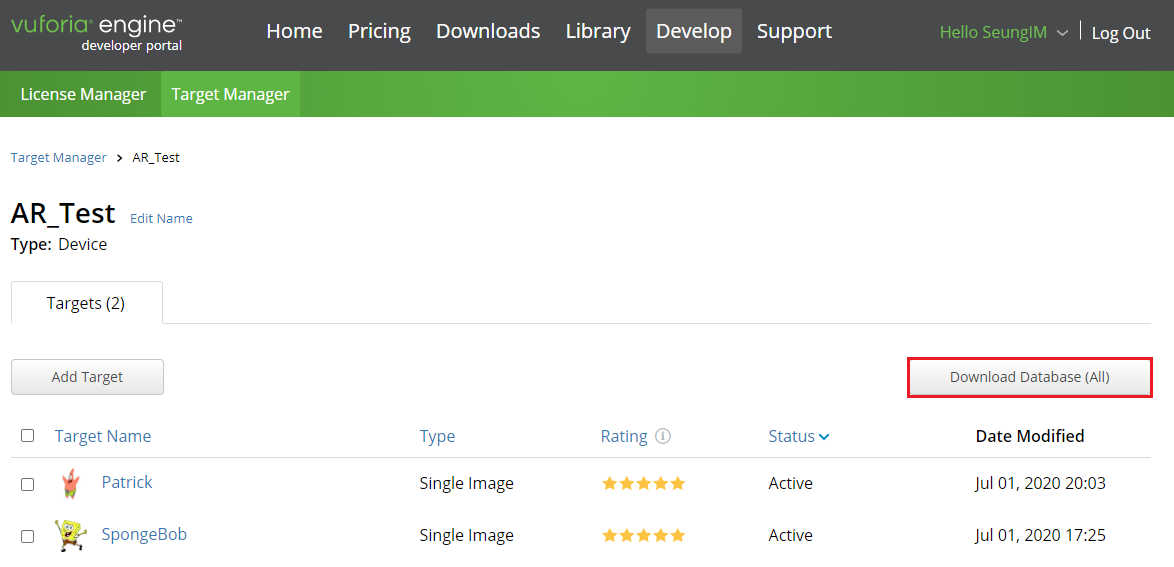Open the Pricing page
1174x567 pixels.
pos(379,31)
